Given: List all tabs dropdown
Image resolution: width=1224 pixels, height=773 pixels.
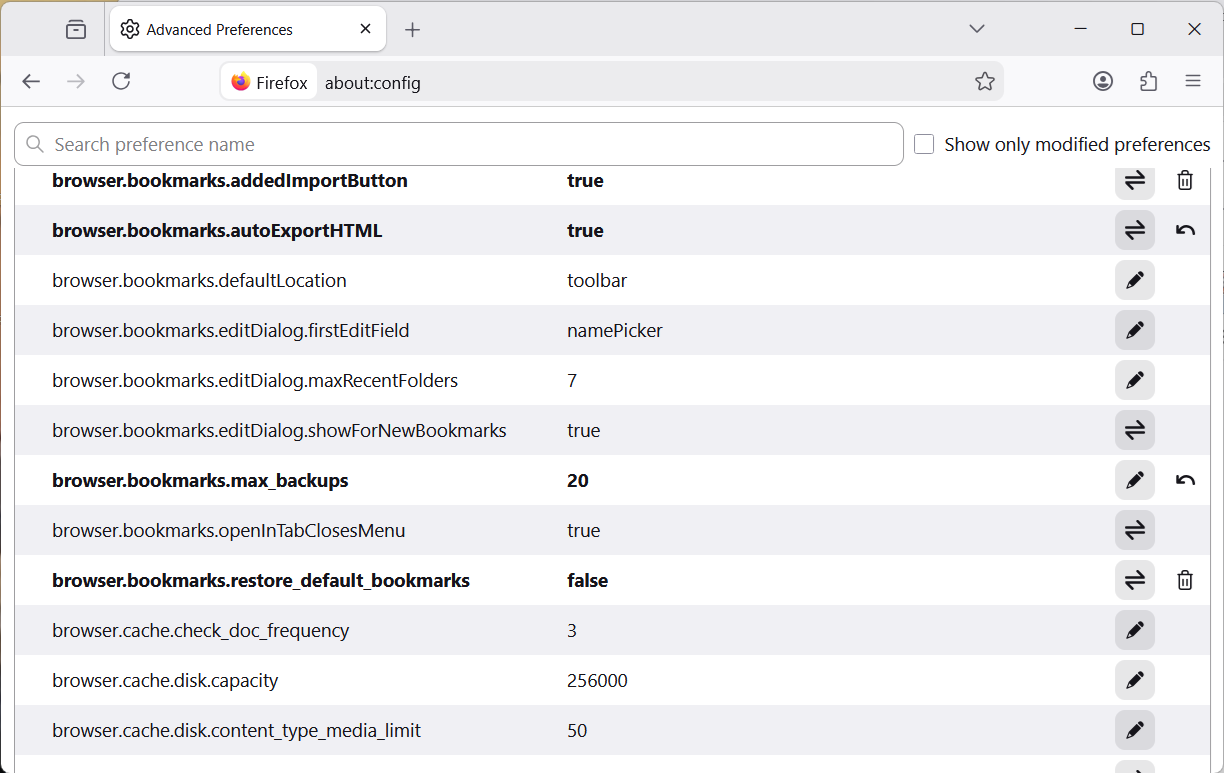Looking at the screenshot, I should pos(977,29).
